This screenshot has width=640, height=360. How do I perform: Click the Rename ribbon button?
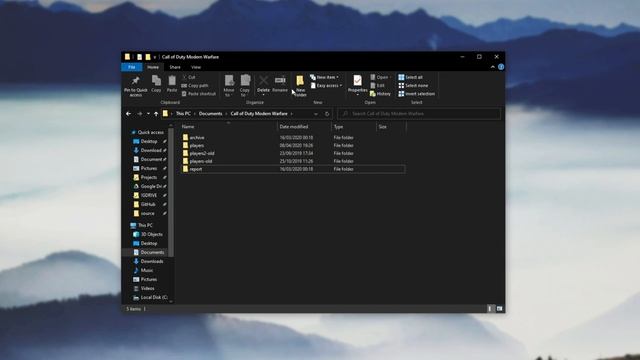pos(280,84)
